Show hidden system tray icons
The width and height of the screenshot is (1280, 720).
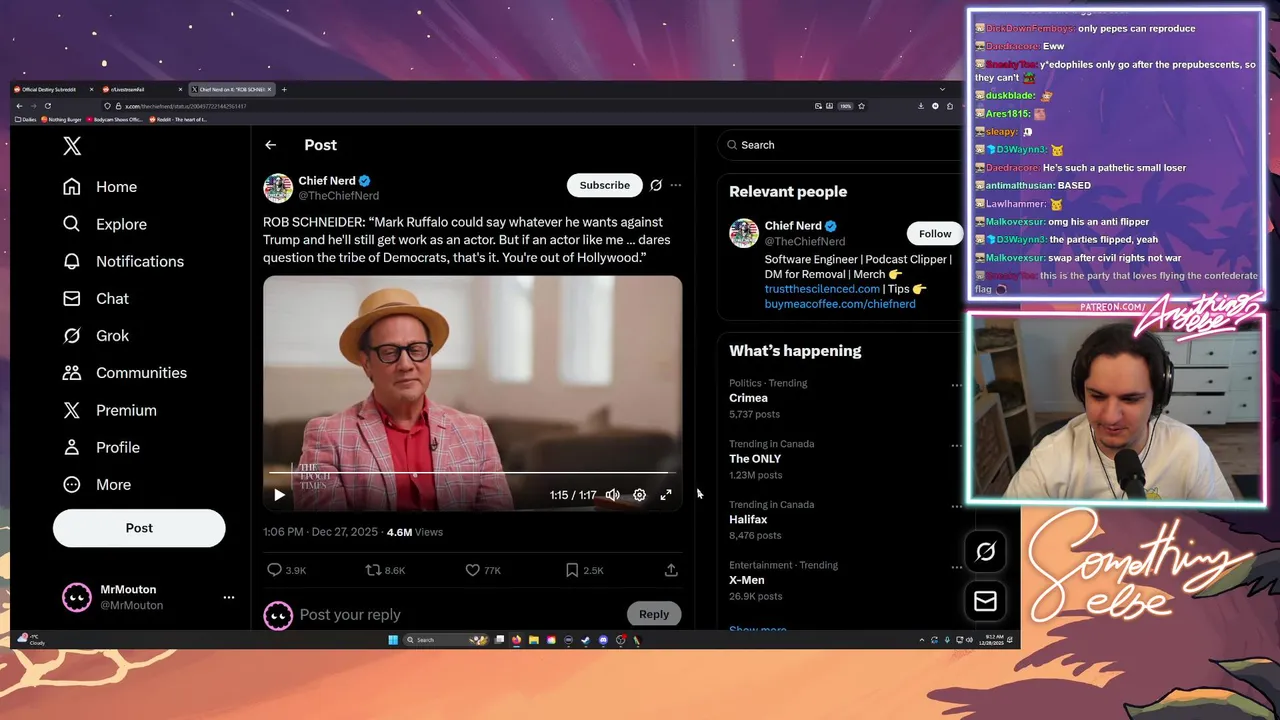pyautogui.click(x=922, y=640)
